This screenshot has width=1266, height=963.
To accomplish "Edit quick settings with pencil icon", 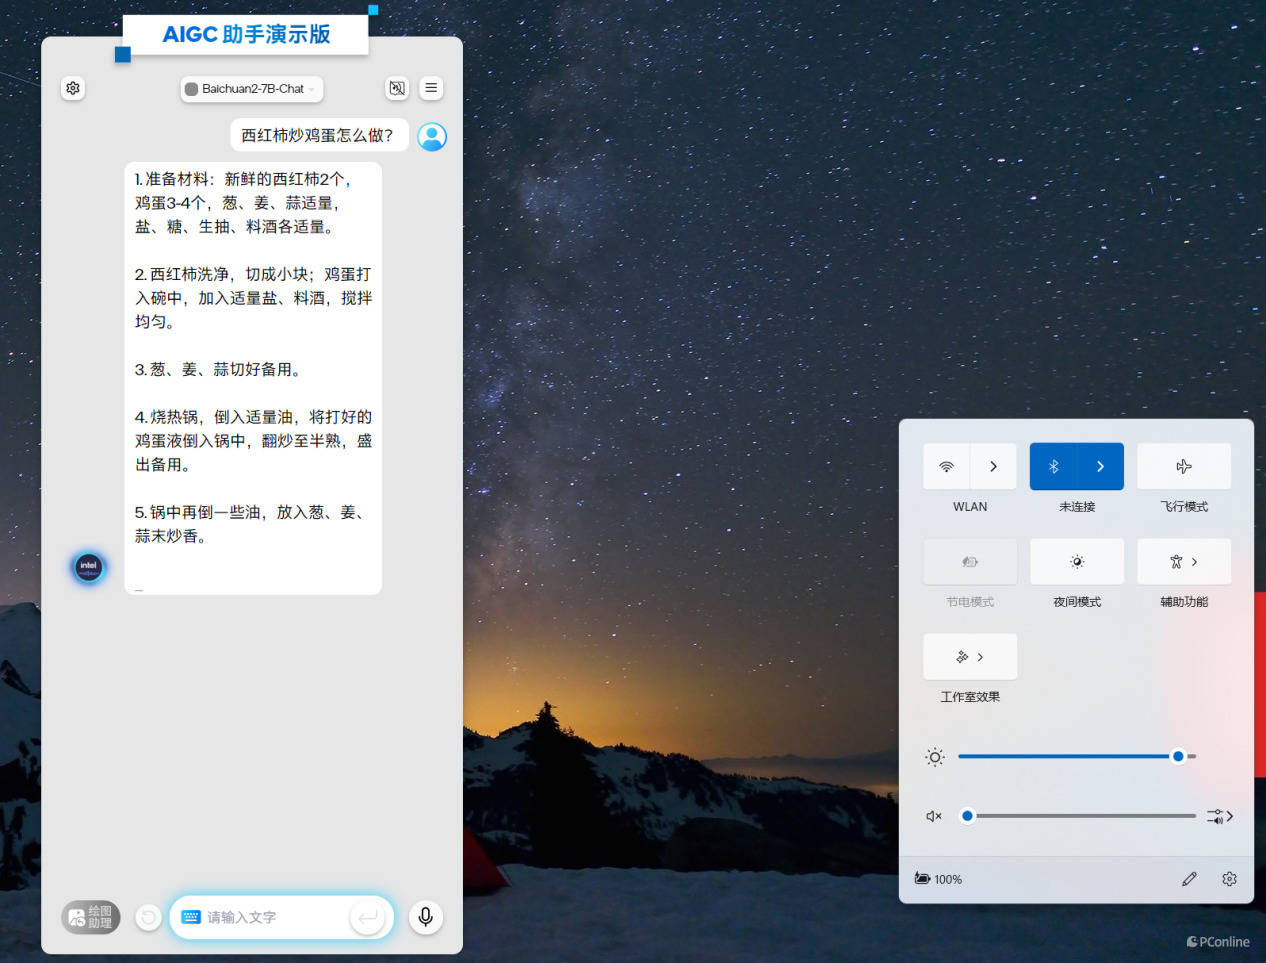I will click(x=1189, y=879).
